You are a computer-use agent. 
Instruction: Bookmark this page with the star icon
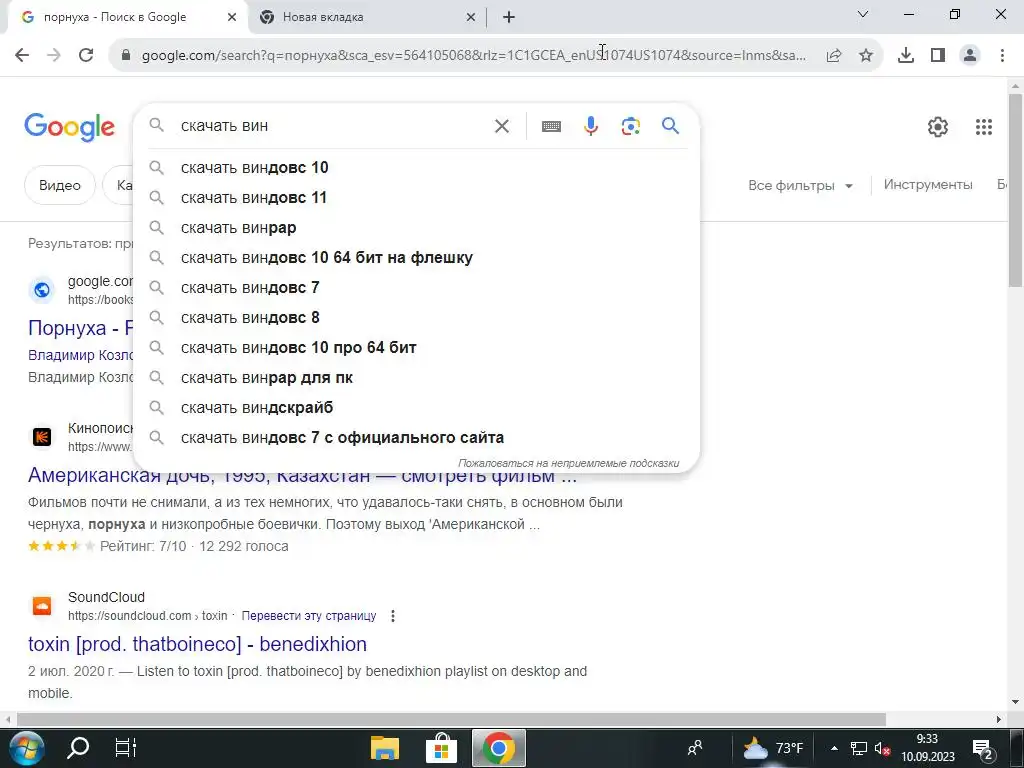pyautogui.click(x=866, y=56)
